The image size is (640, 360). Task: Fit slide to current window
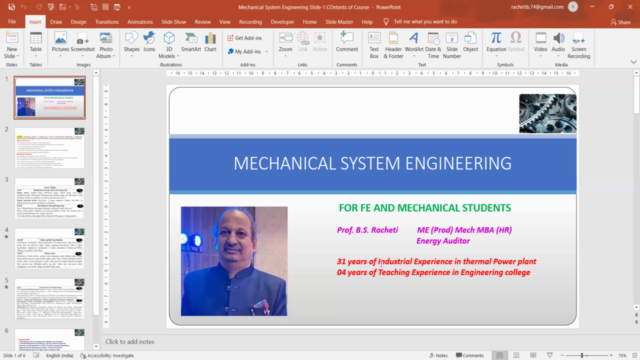point(635,356)
